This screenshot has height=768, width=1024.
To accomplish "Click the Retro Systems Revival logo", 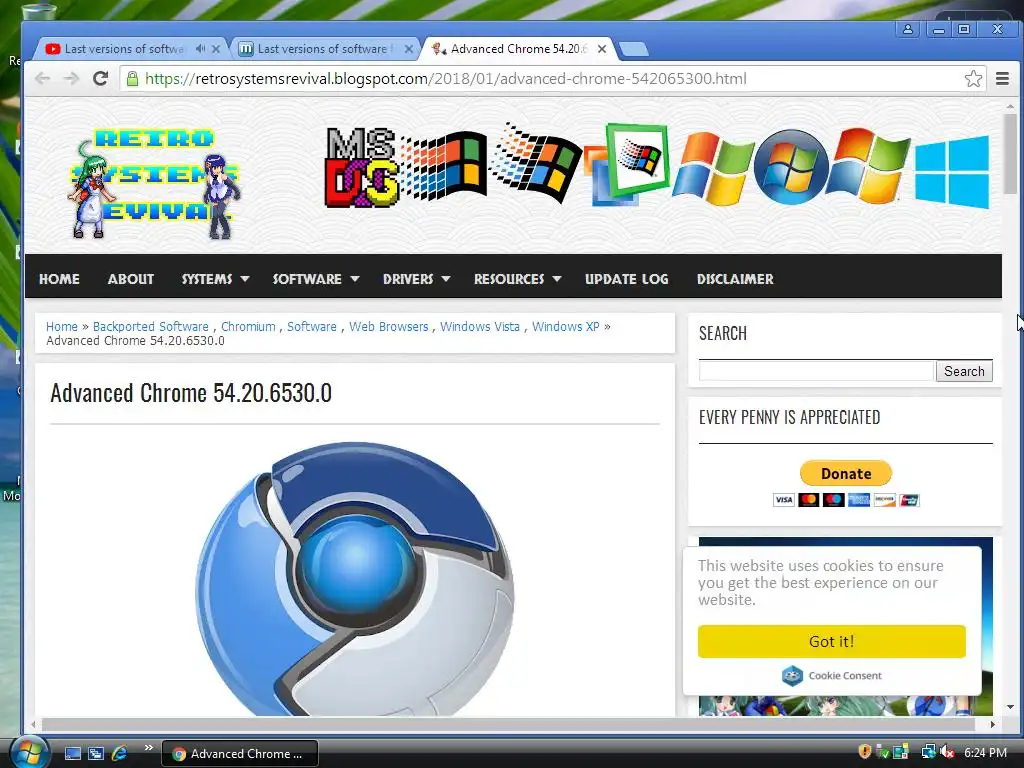I will click(x=155, y=183).
